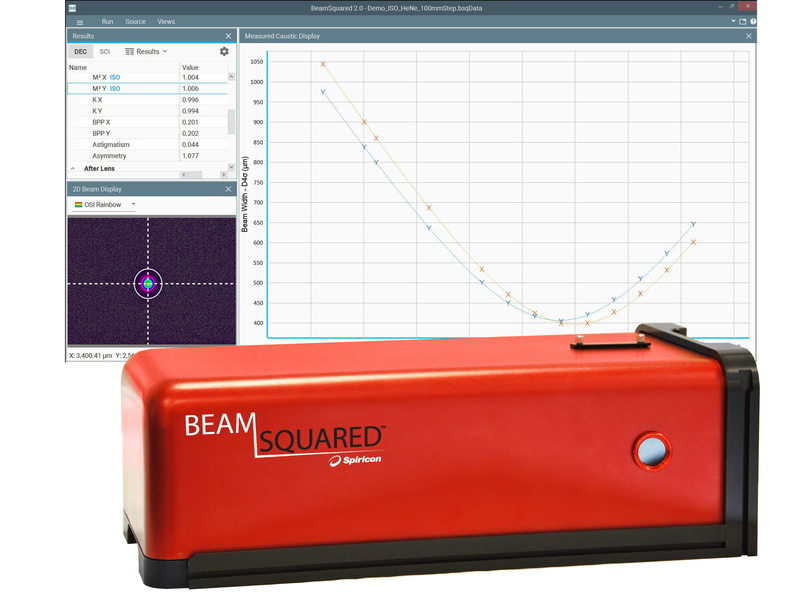This screenshot has height=600, width=800.
Task: Open the Run menu
Action: coord(107,21)
